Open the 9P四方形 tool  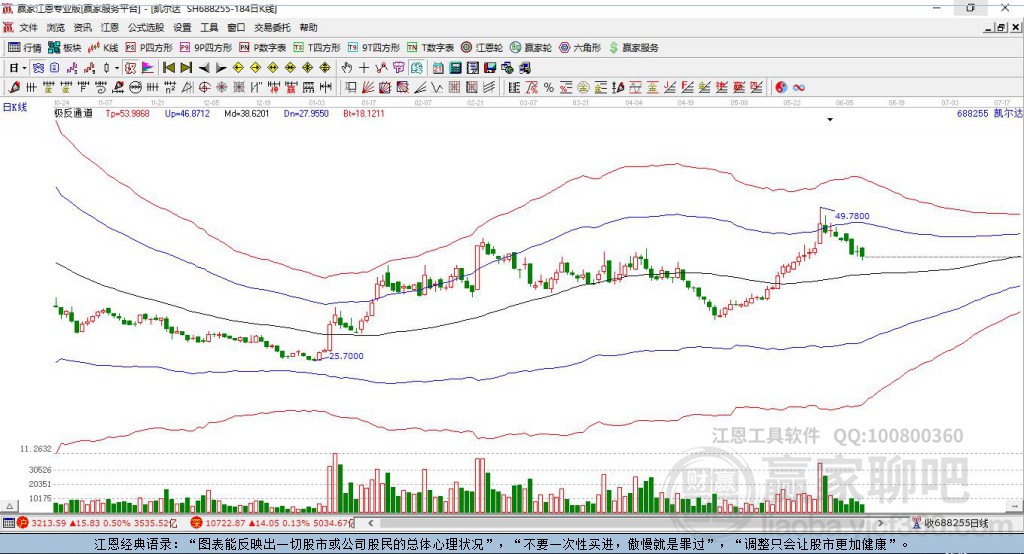point(206,48)
